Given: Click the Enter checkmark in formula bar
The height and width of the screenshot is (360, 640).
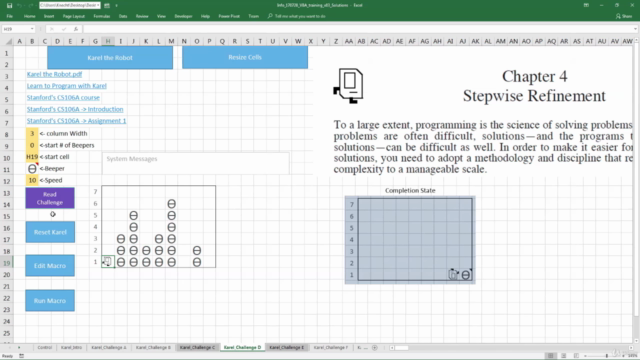Looking at the screenshot, I should coord(64,29).
